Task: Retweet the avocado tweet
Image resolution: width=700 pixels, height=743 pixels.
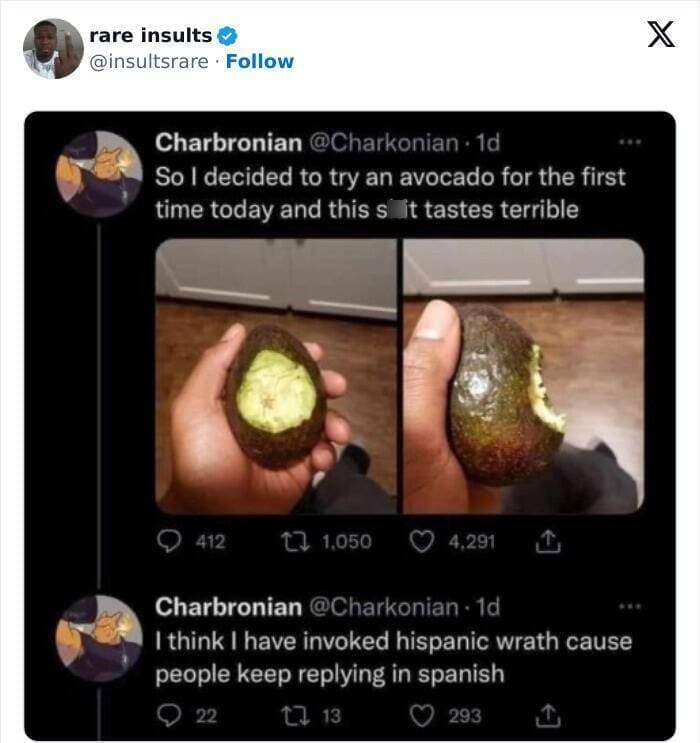Action: [291, 541]
